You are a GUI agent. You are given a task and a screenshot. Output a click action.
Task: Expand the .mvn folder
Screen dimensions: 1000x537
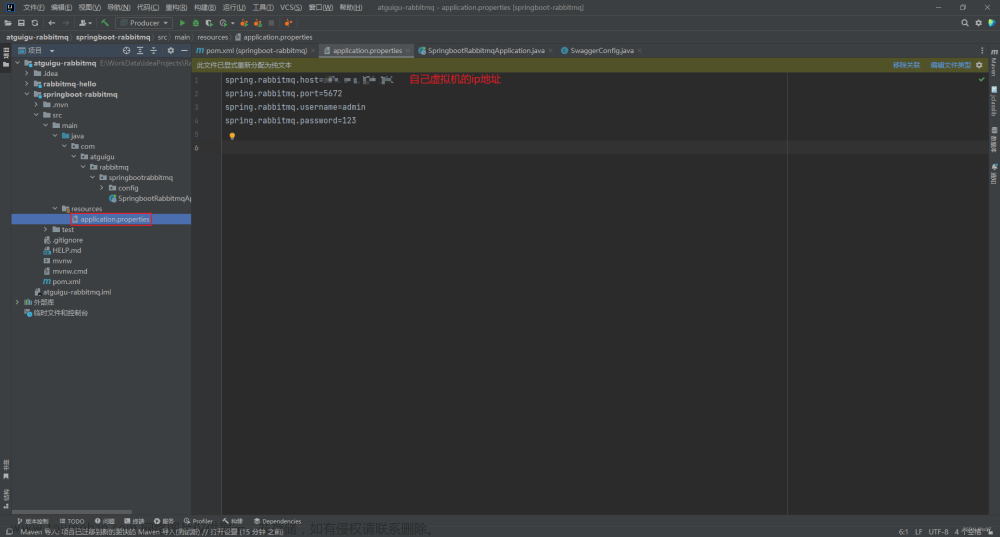[x=36, y=105]
